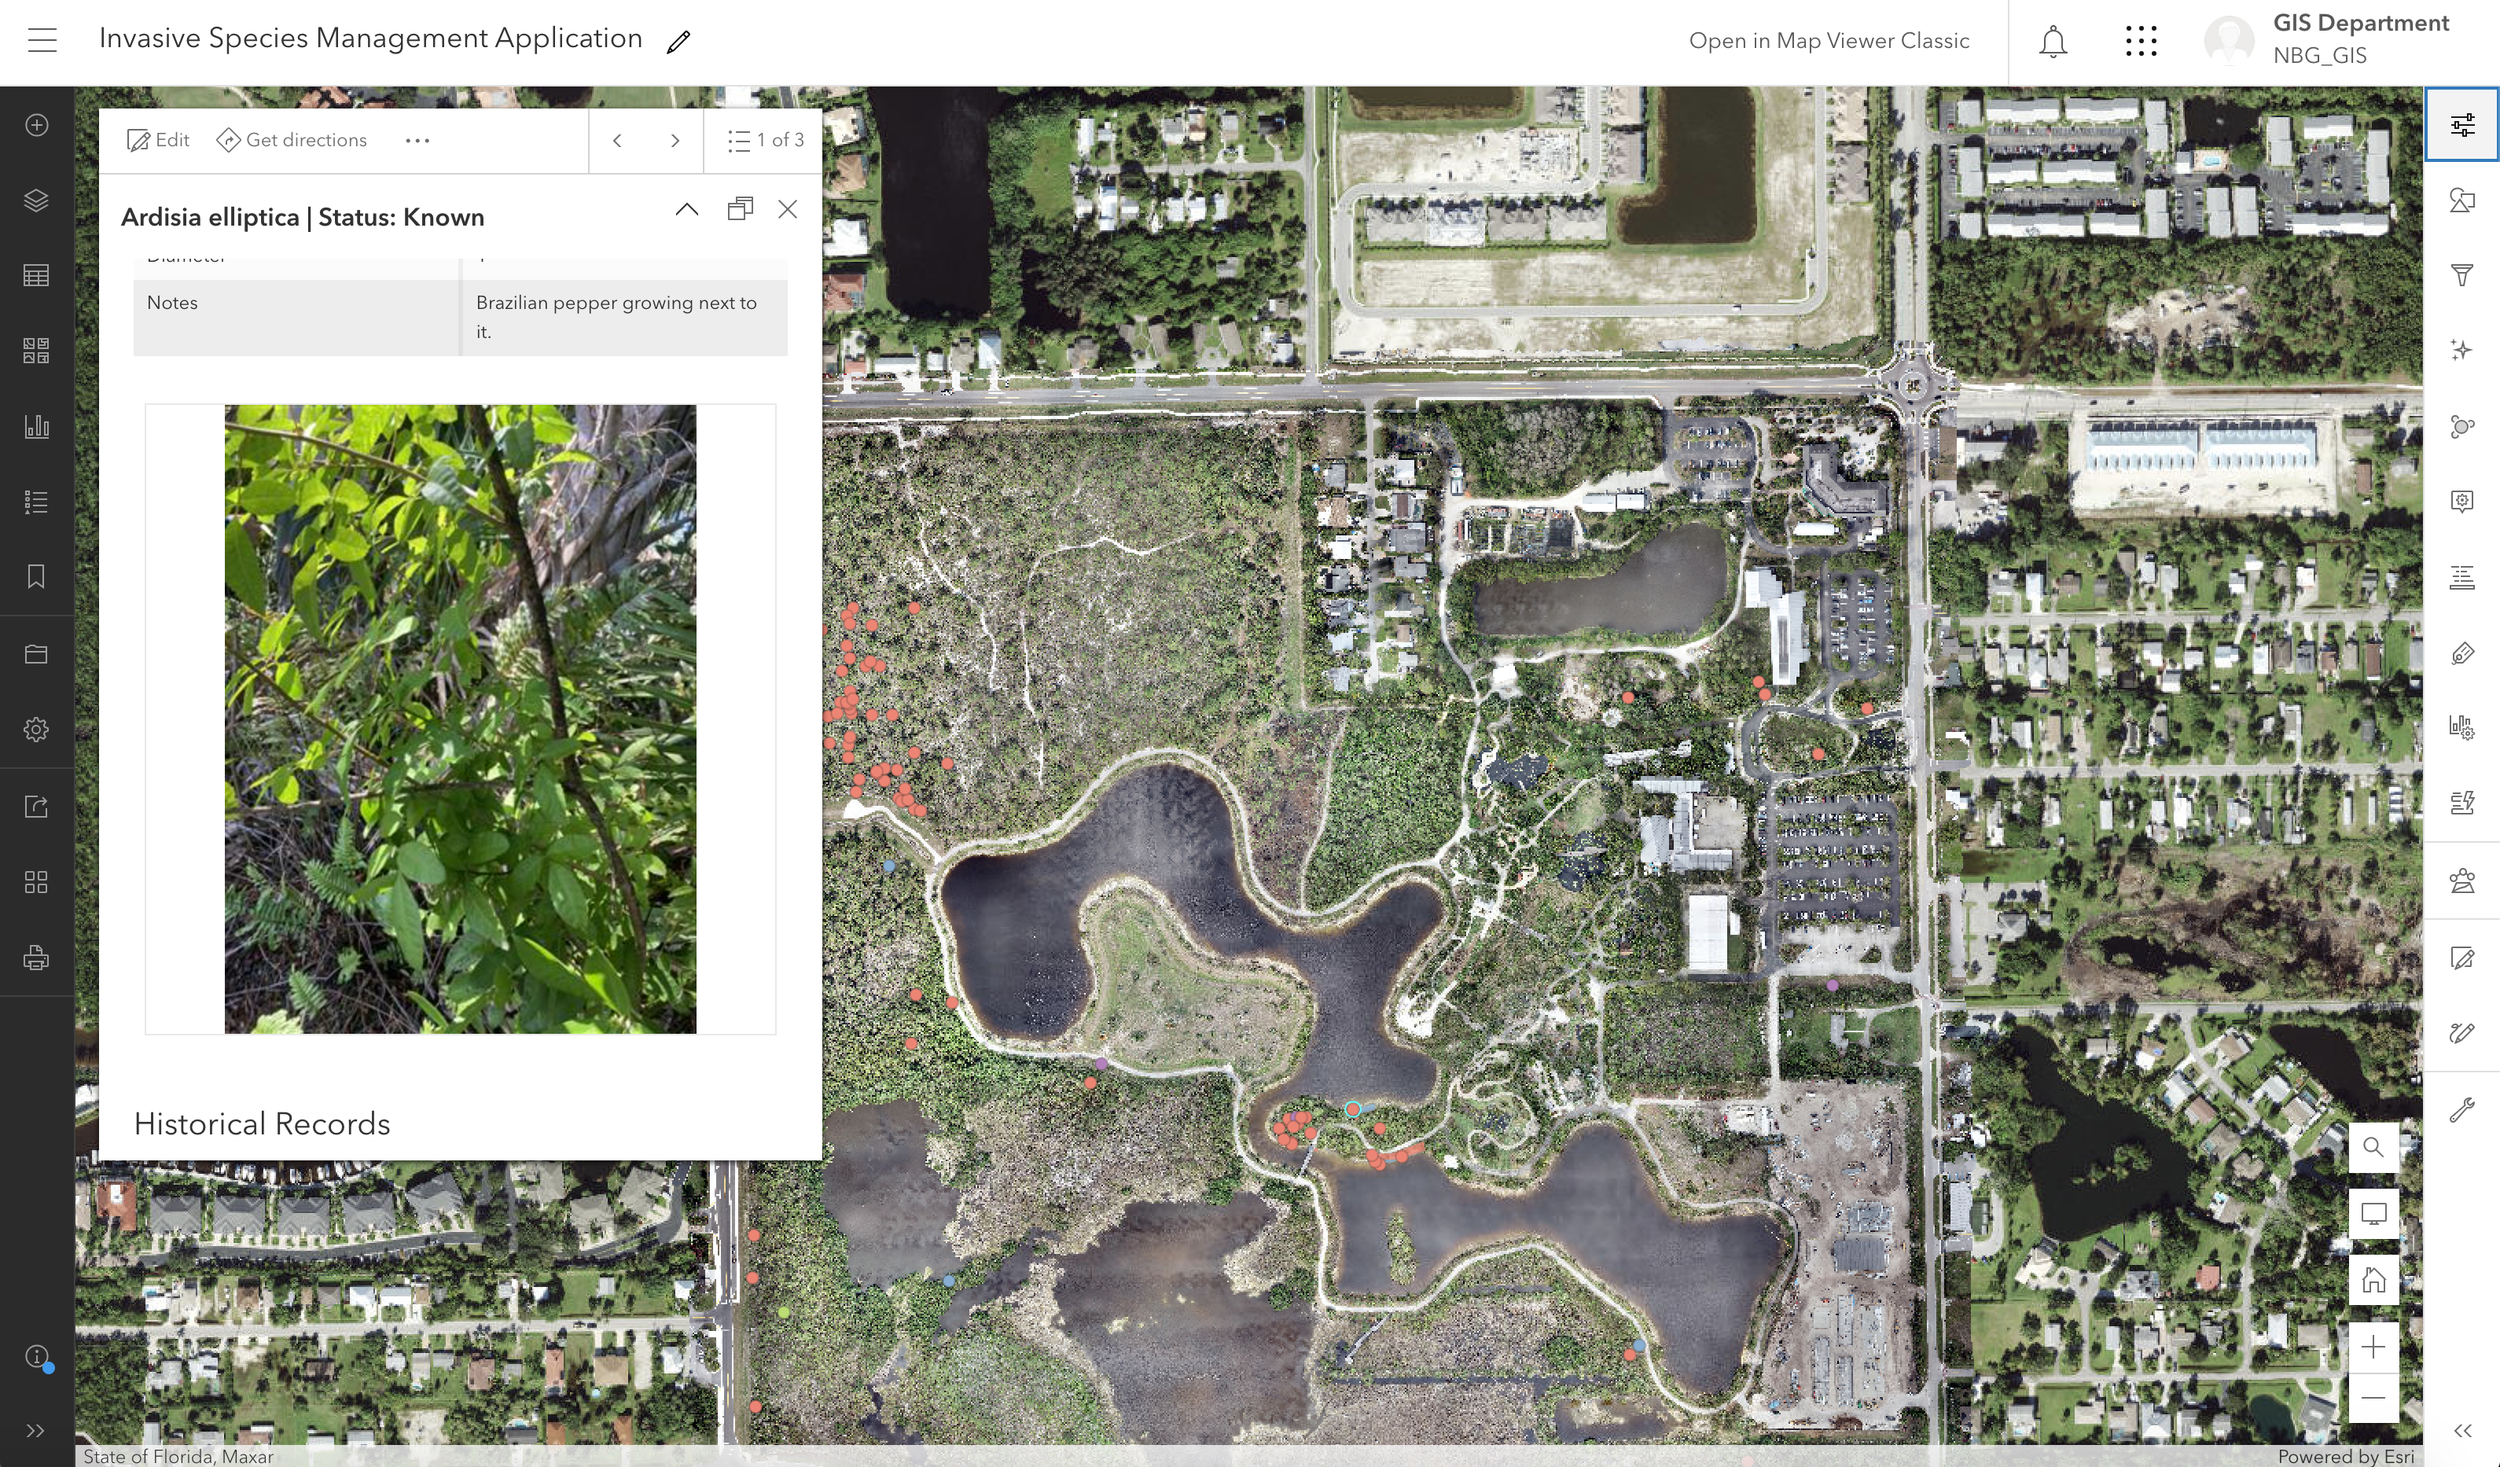
Task: Open the app launcher grid
Action: [2141, 41]
